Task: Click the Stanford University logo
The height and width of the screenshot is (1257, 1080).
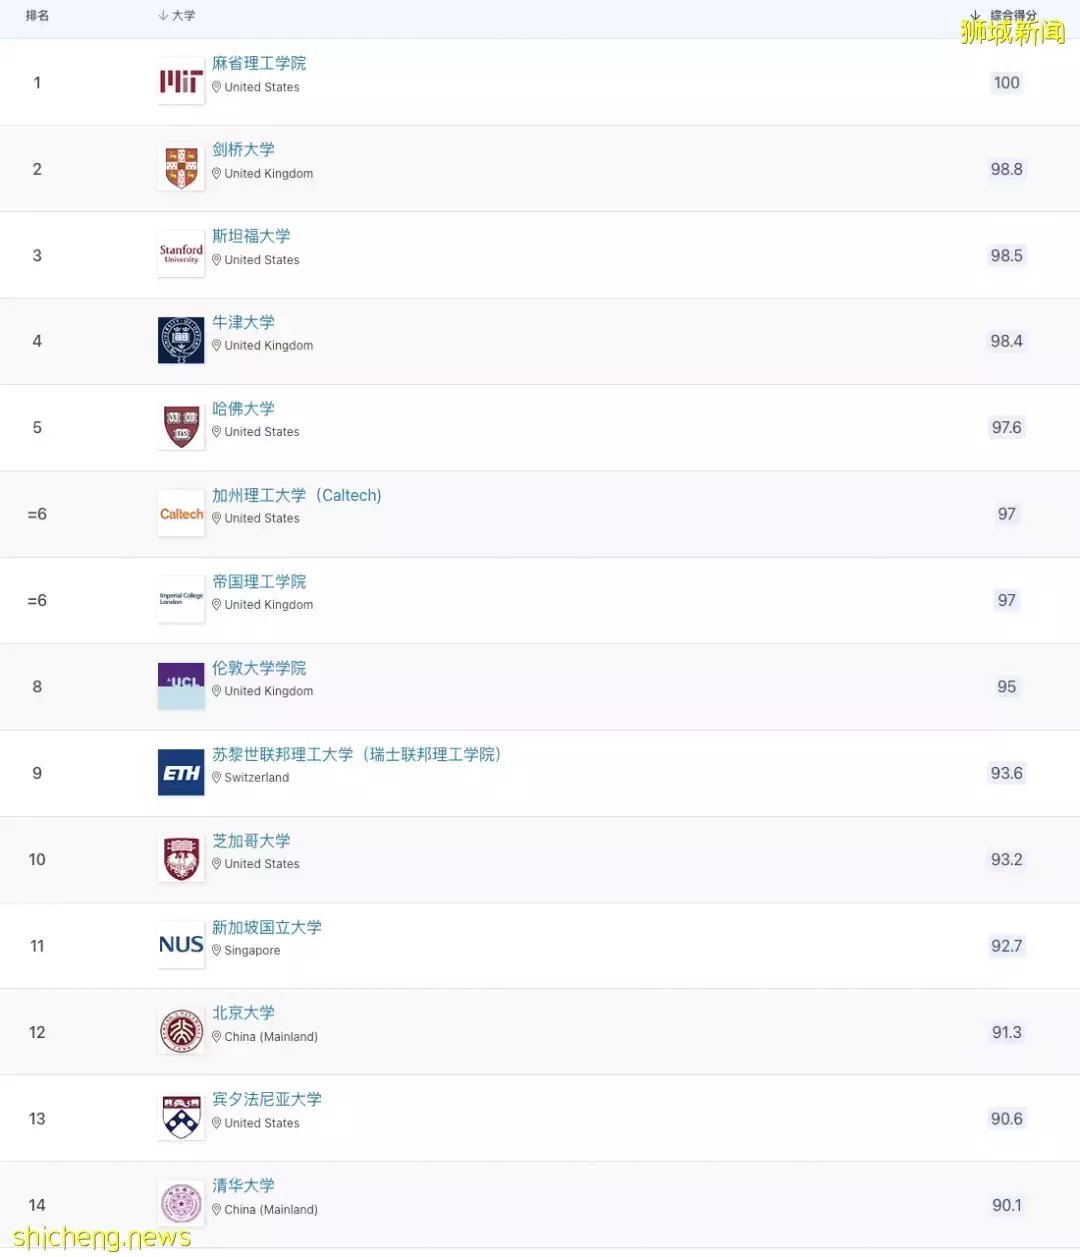Action: (x=181, y=255)
